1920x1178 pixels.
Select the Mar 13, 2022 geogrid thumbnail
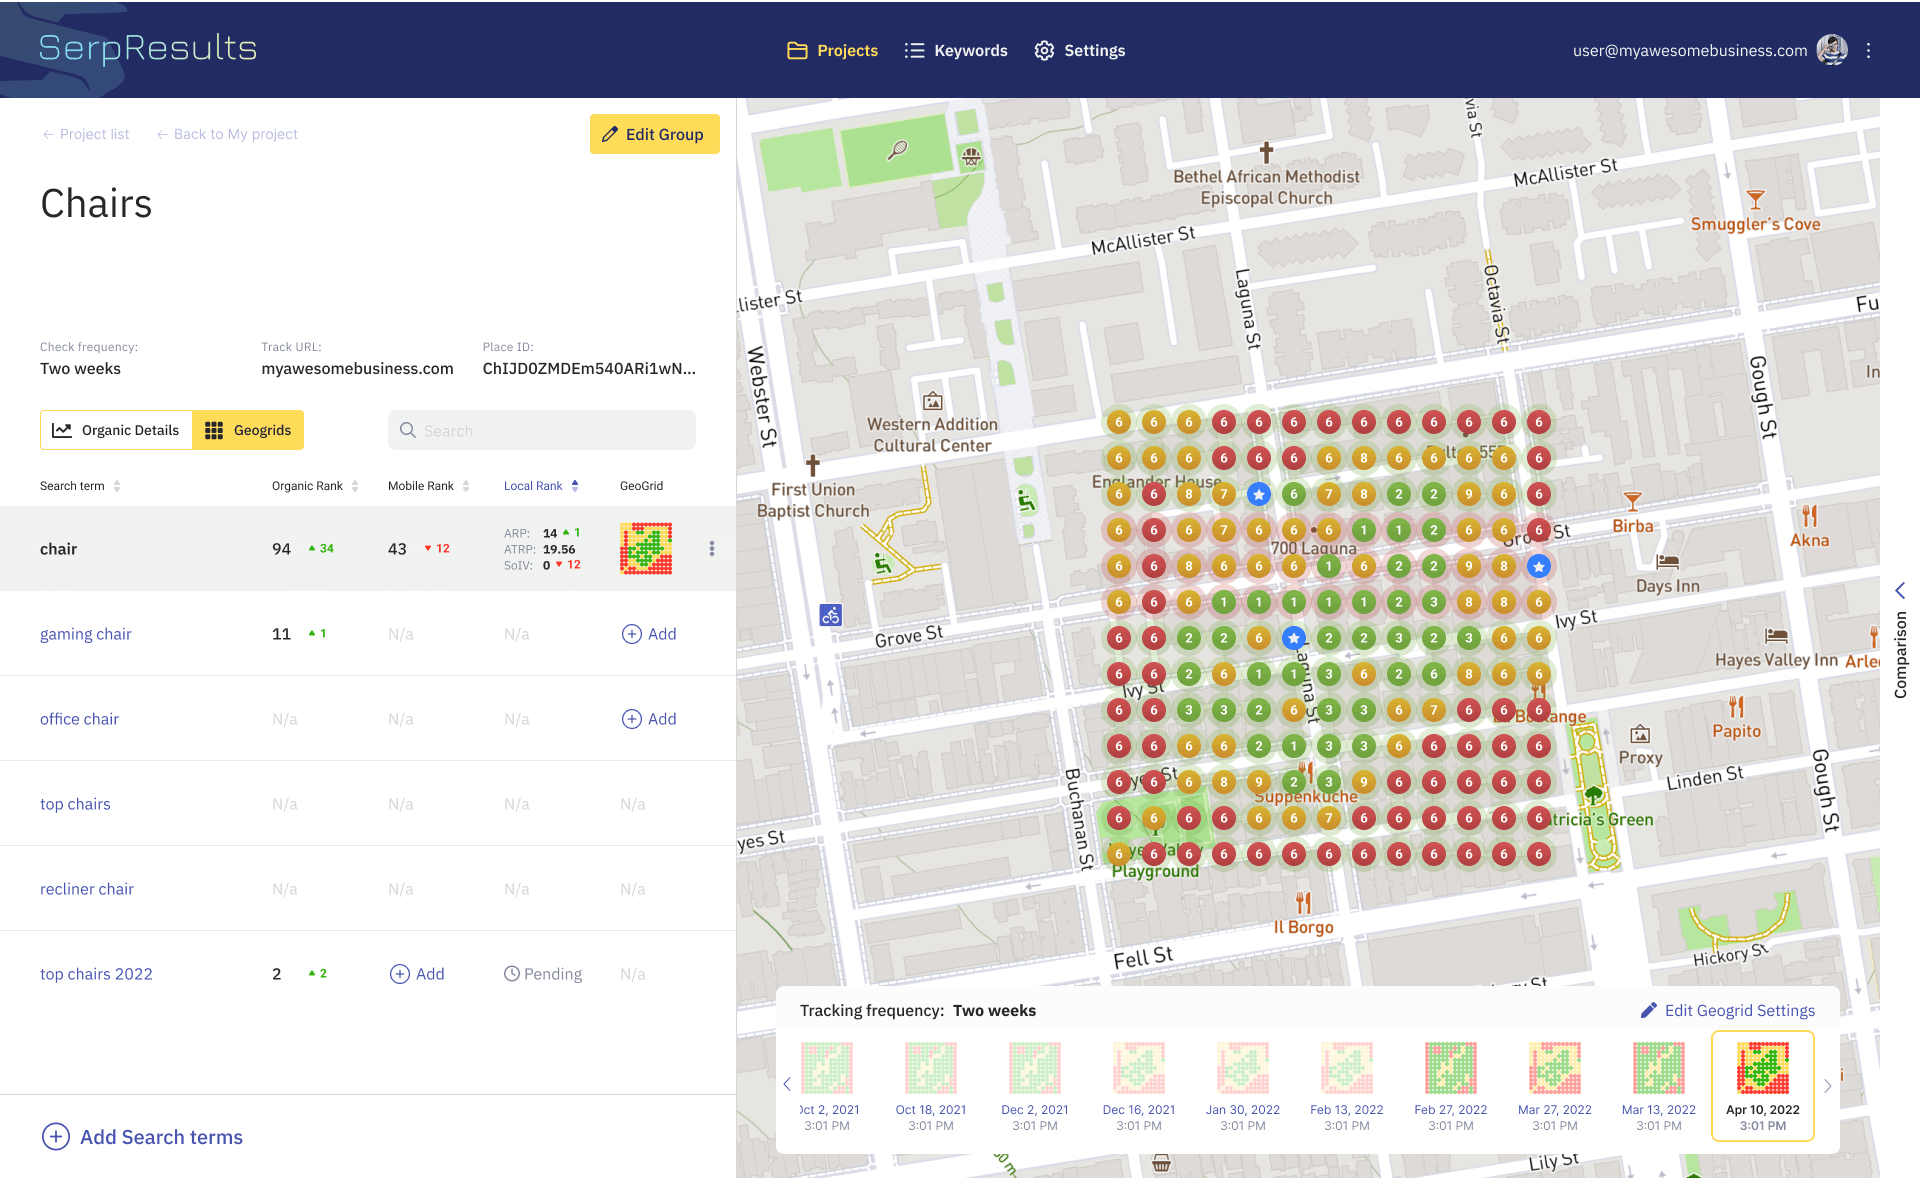click(1659, 1067)
